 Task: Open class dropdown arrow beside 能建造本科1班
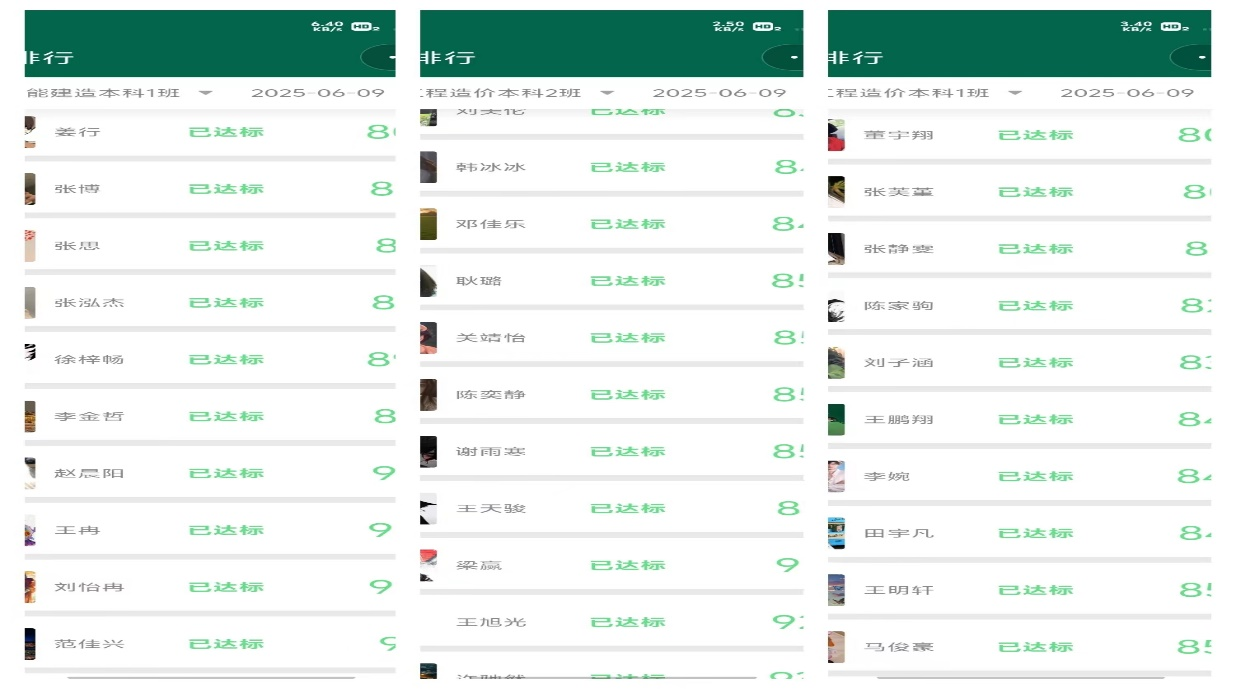(206, 93)
